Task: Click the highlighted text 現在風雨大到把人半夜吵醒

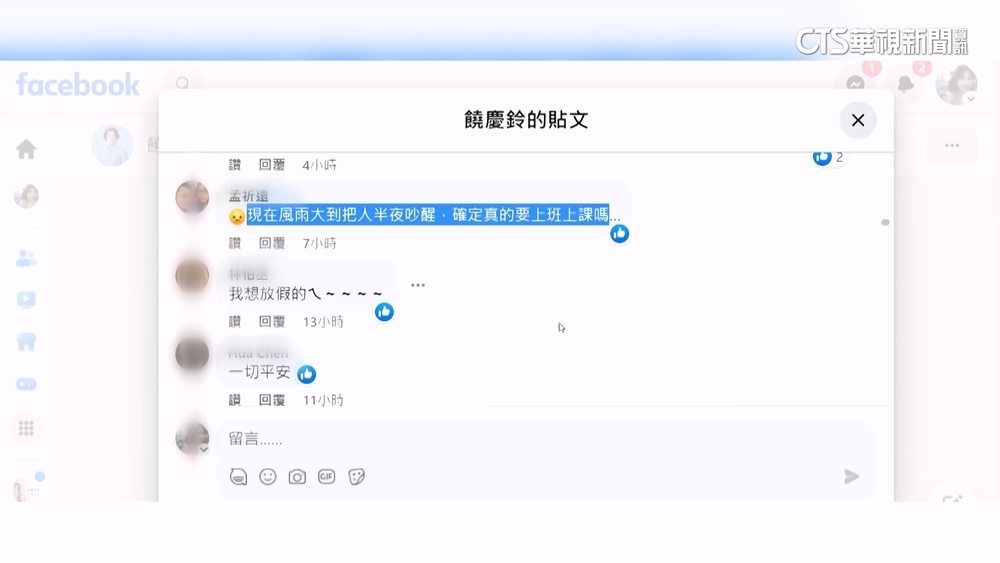Action: tap(341, 215)
